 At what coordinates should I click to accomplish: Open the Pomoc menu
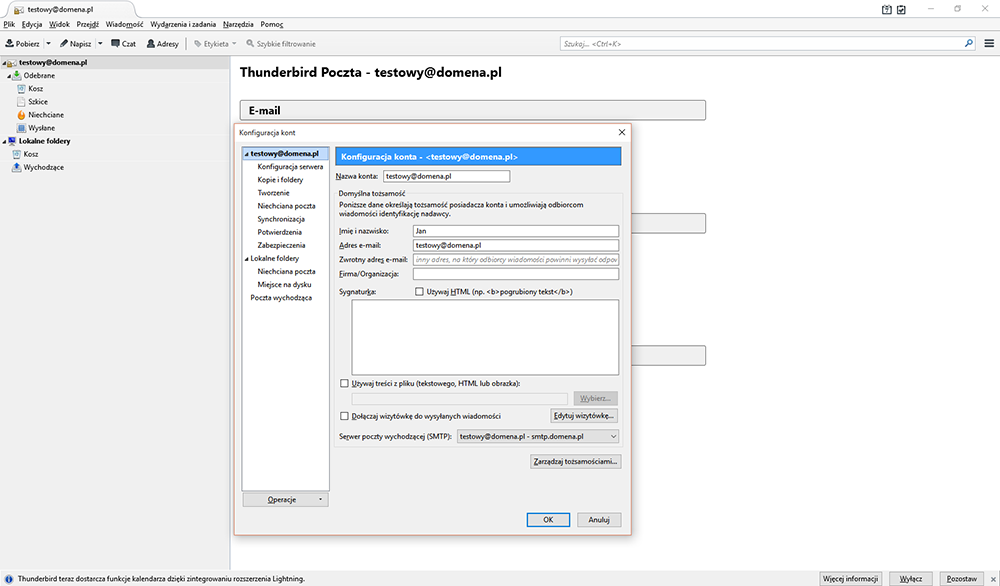[272, 24]
